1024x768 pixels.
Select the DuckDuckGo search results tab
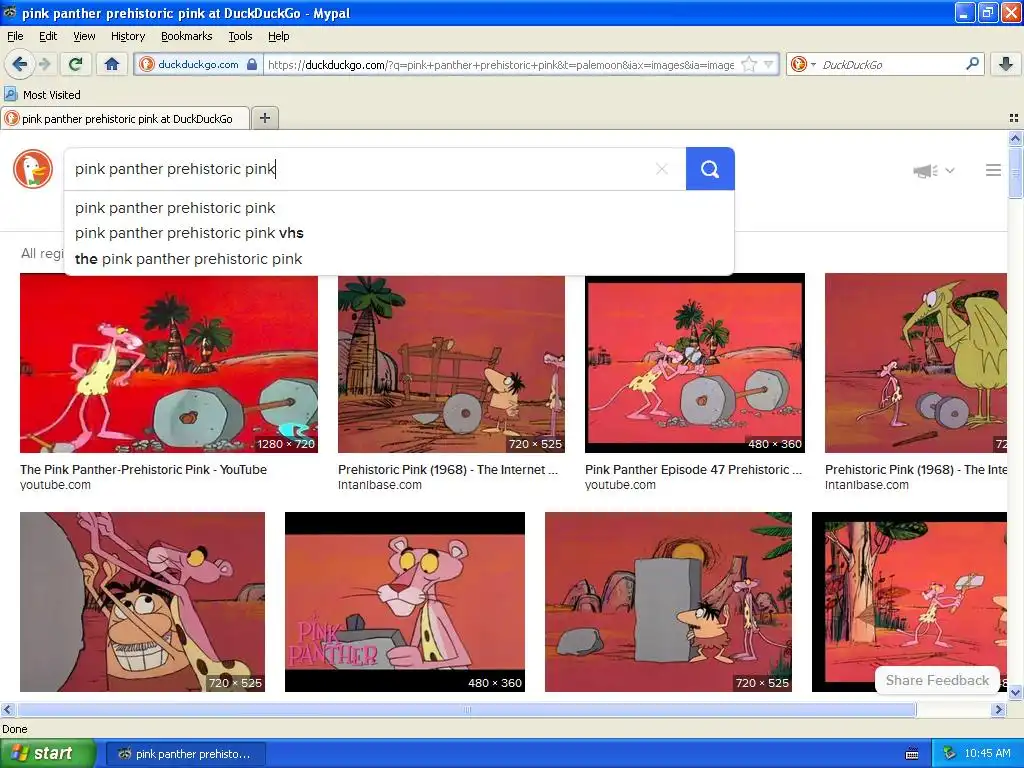tap(125, 118)
